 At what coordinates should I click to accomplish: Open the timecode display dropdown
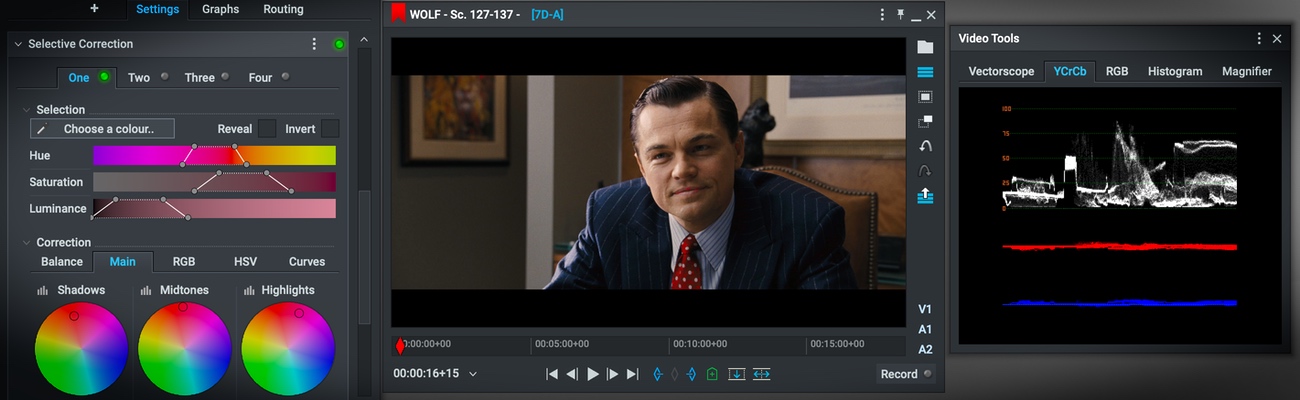(x=473, y=374)
